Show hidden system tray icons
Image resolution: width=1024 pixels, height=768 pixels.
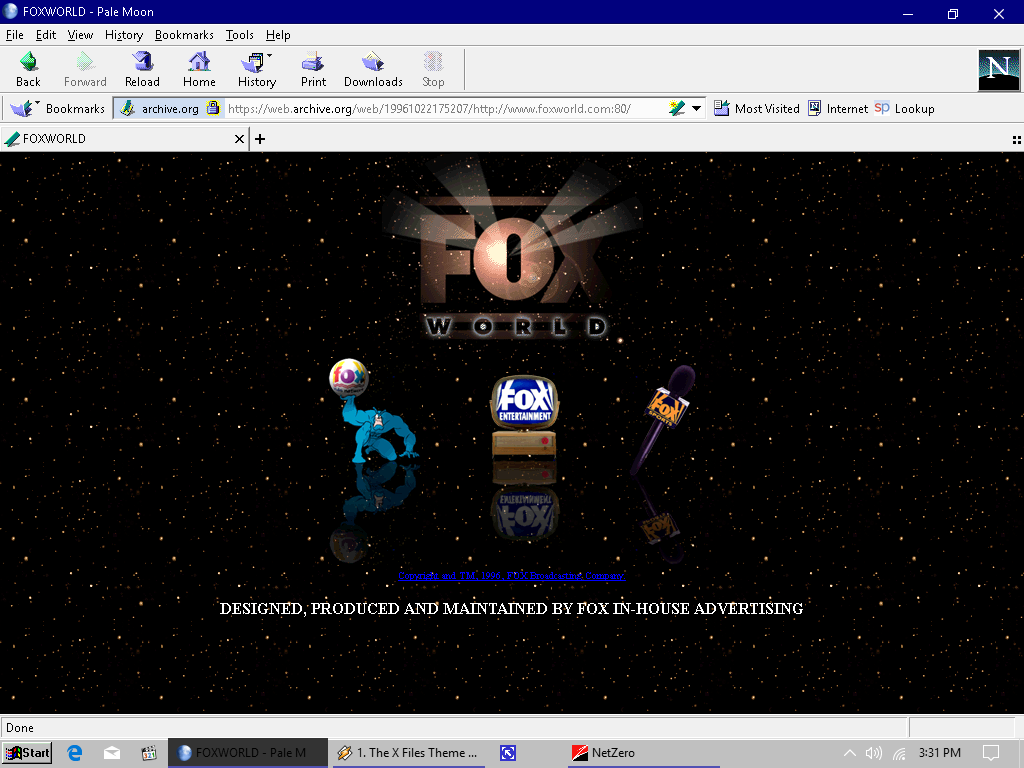[849, 753]
